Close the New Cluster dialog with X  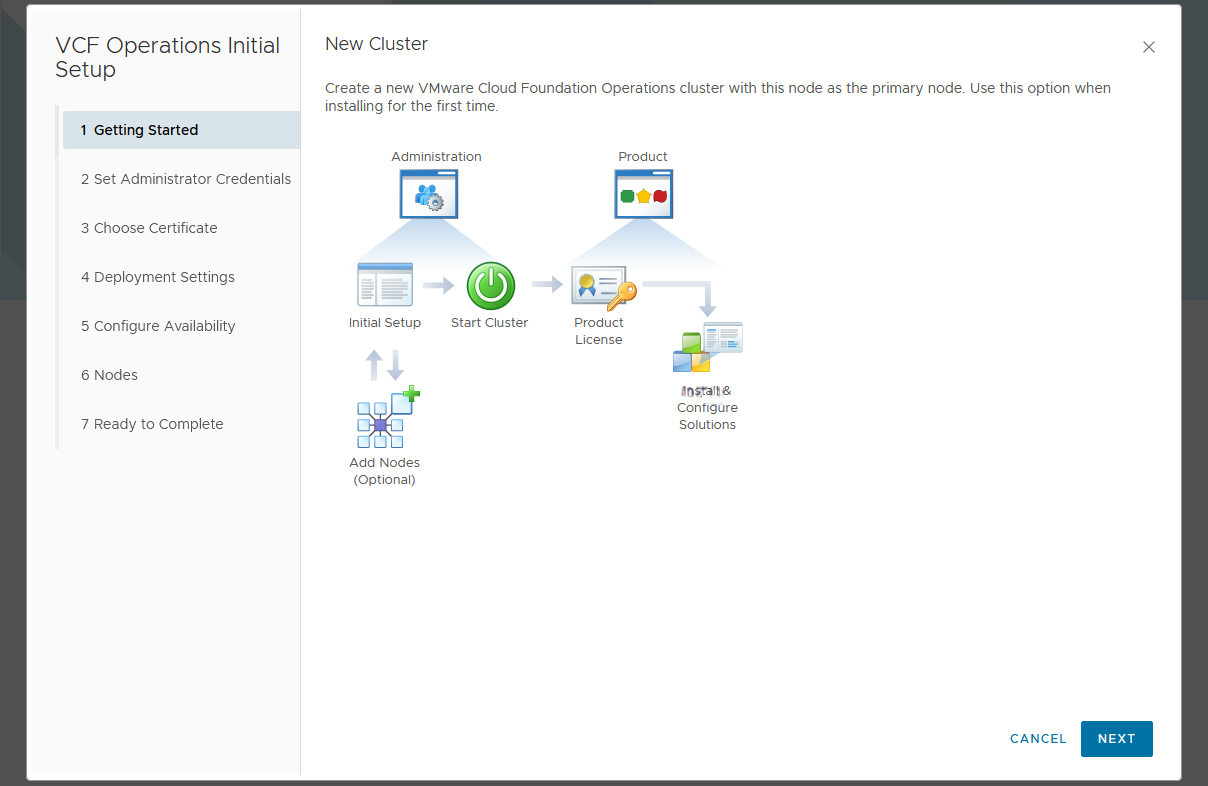click(x=1149, y=47)
